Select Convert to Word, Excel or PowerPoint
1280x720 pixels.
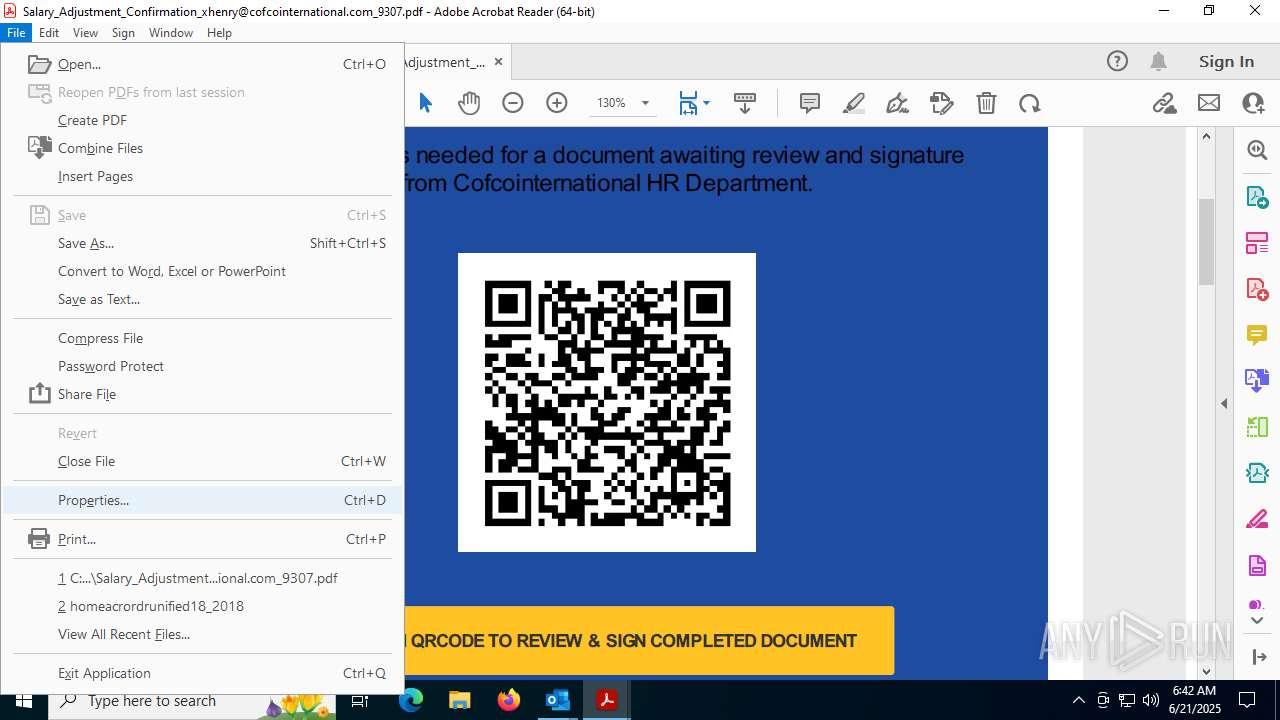pos(203,271)
